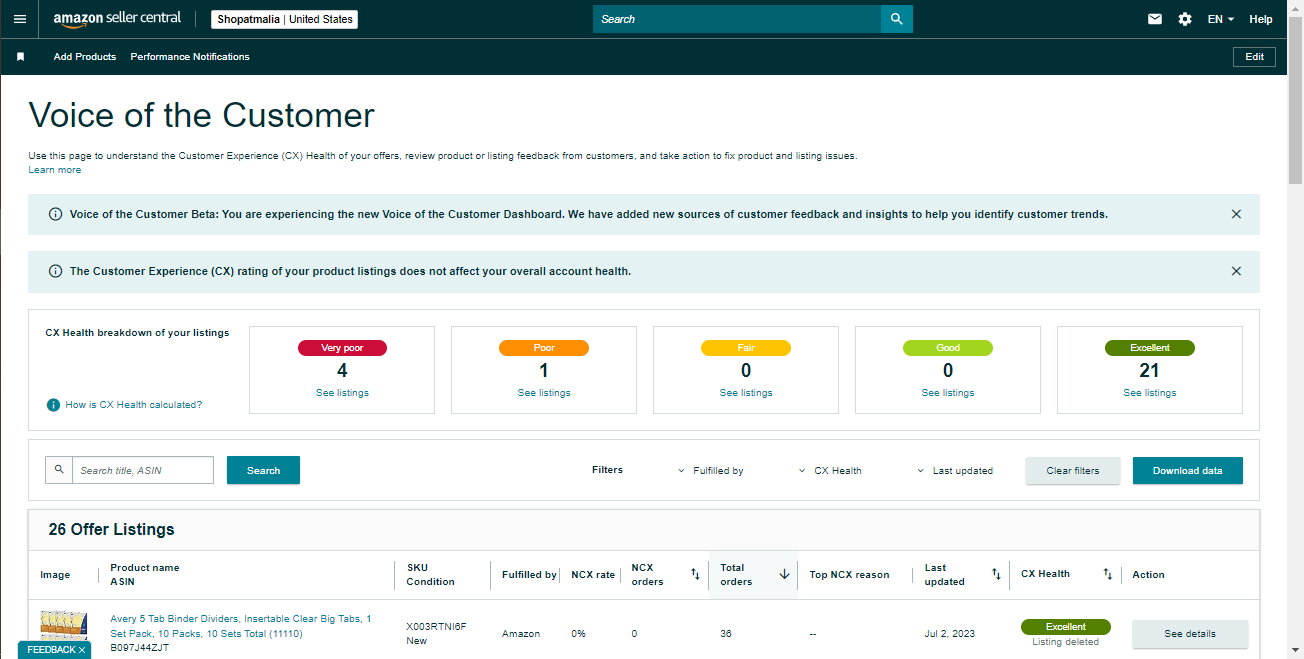This screenshot has width=1304, height=659.
Task: Click the Top NCX reason column header
Action: (x=849, y=575)
